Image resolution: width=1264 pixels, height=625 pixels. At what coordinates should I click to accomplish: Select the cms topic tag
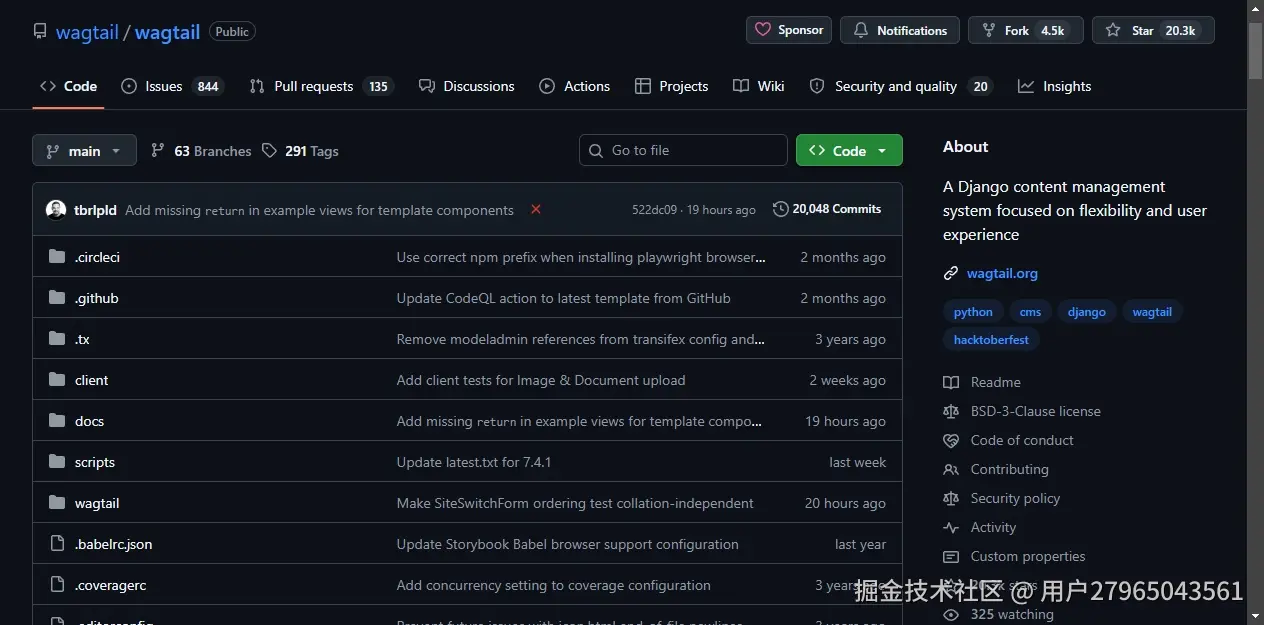[1030, 312]
